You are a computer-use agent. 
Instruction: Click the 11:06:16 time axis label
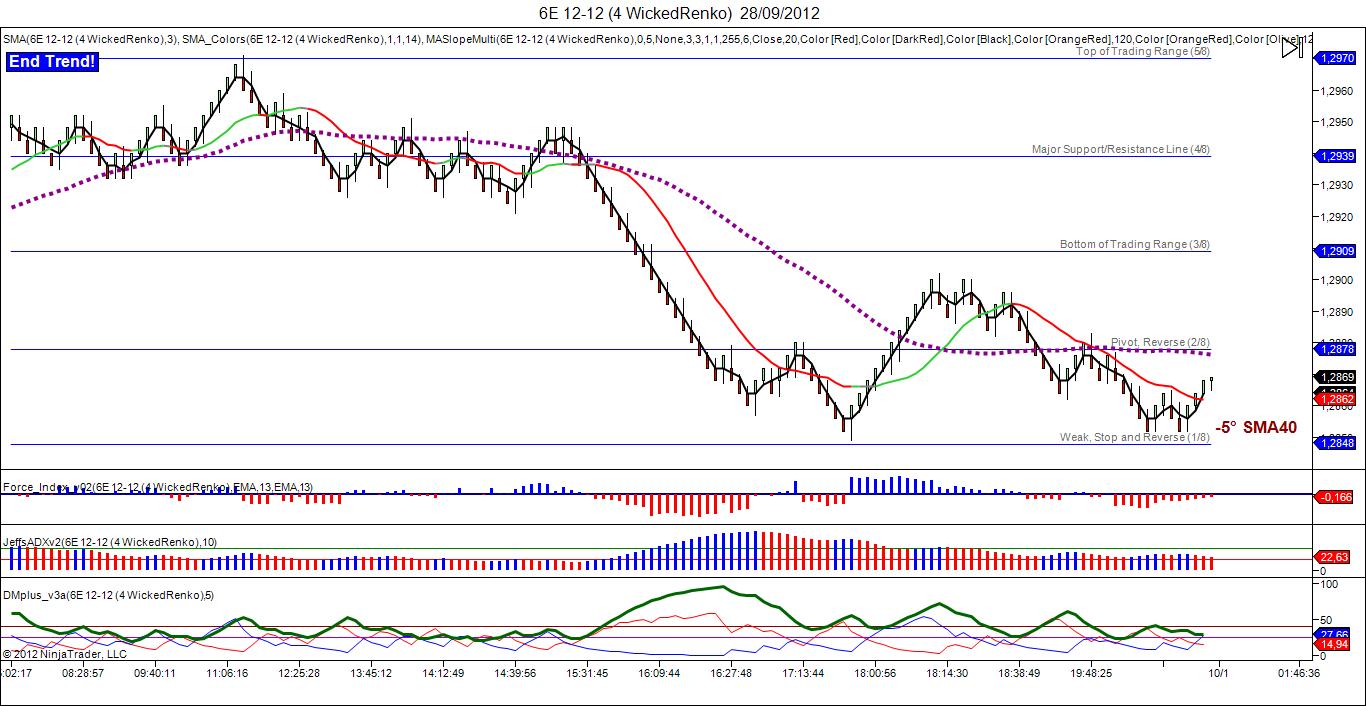(x=227, y=673)
